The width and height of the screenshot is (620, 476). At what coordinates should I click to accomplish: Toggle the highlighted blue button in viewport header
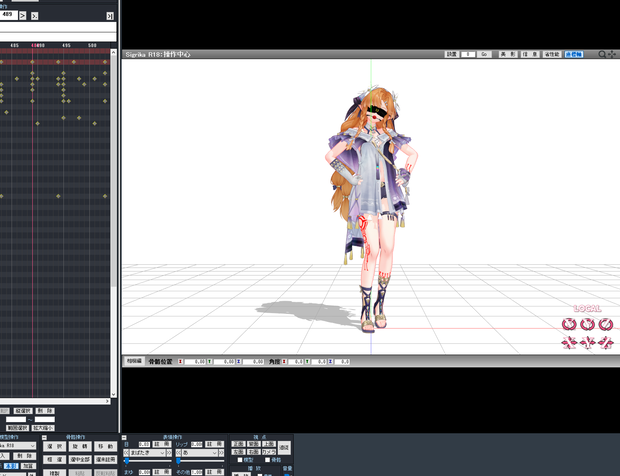574,54
